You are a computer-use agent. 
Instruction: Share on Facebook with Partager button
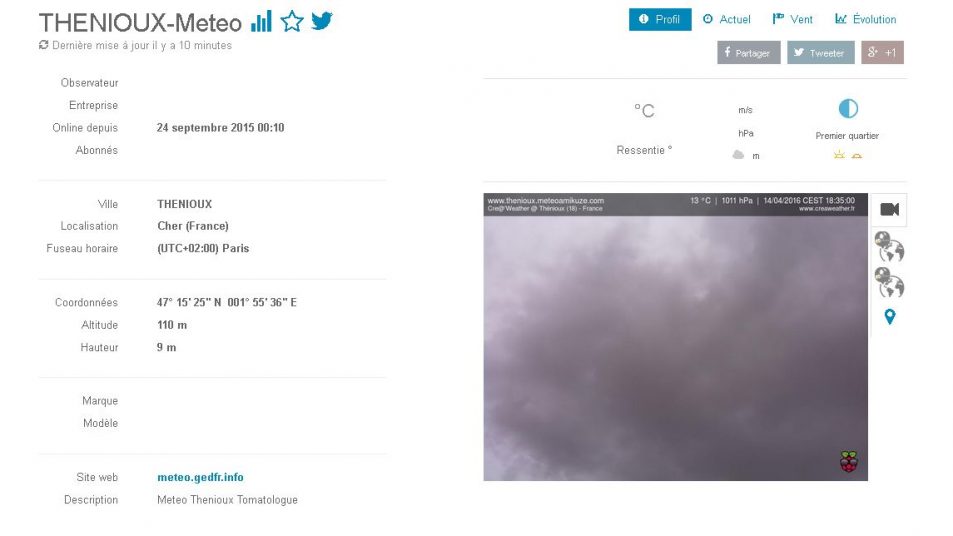(x=748, y=53)
